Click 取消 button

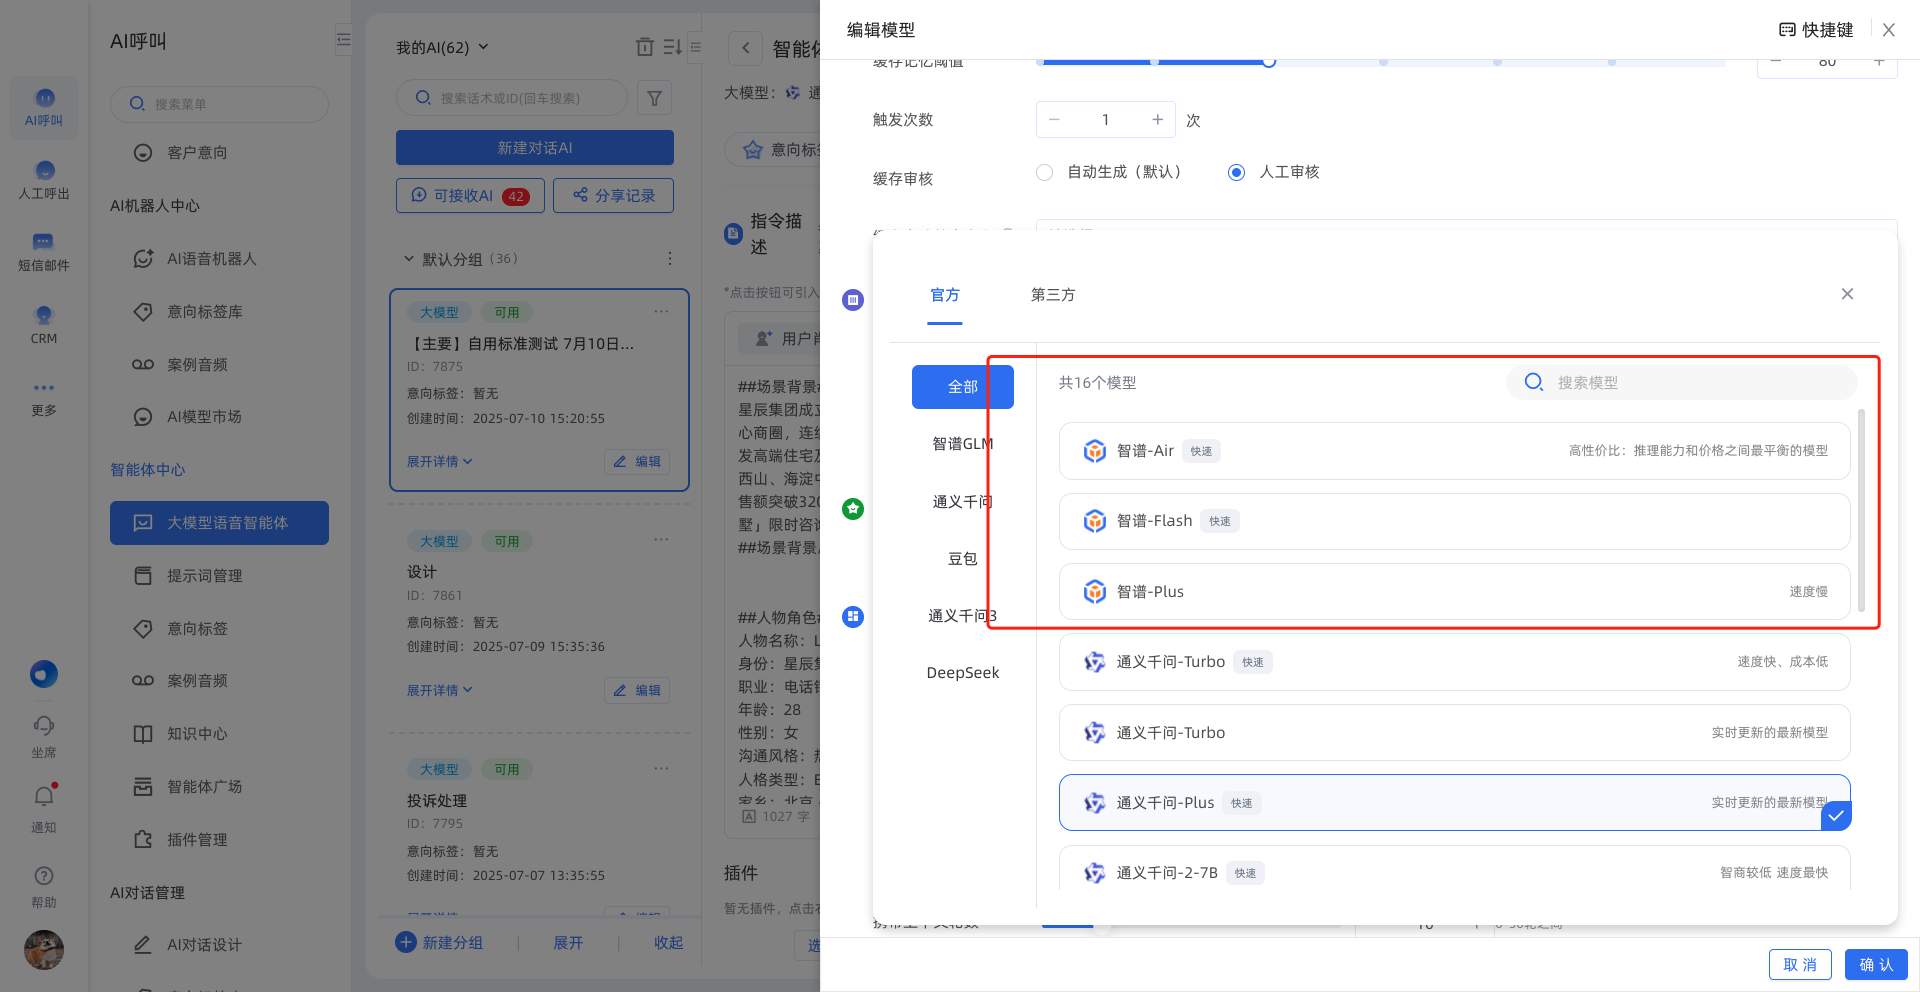[x=1800, y=965]
